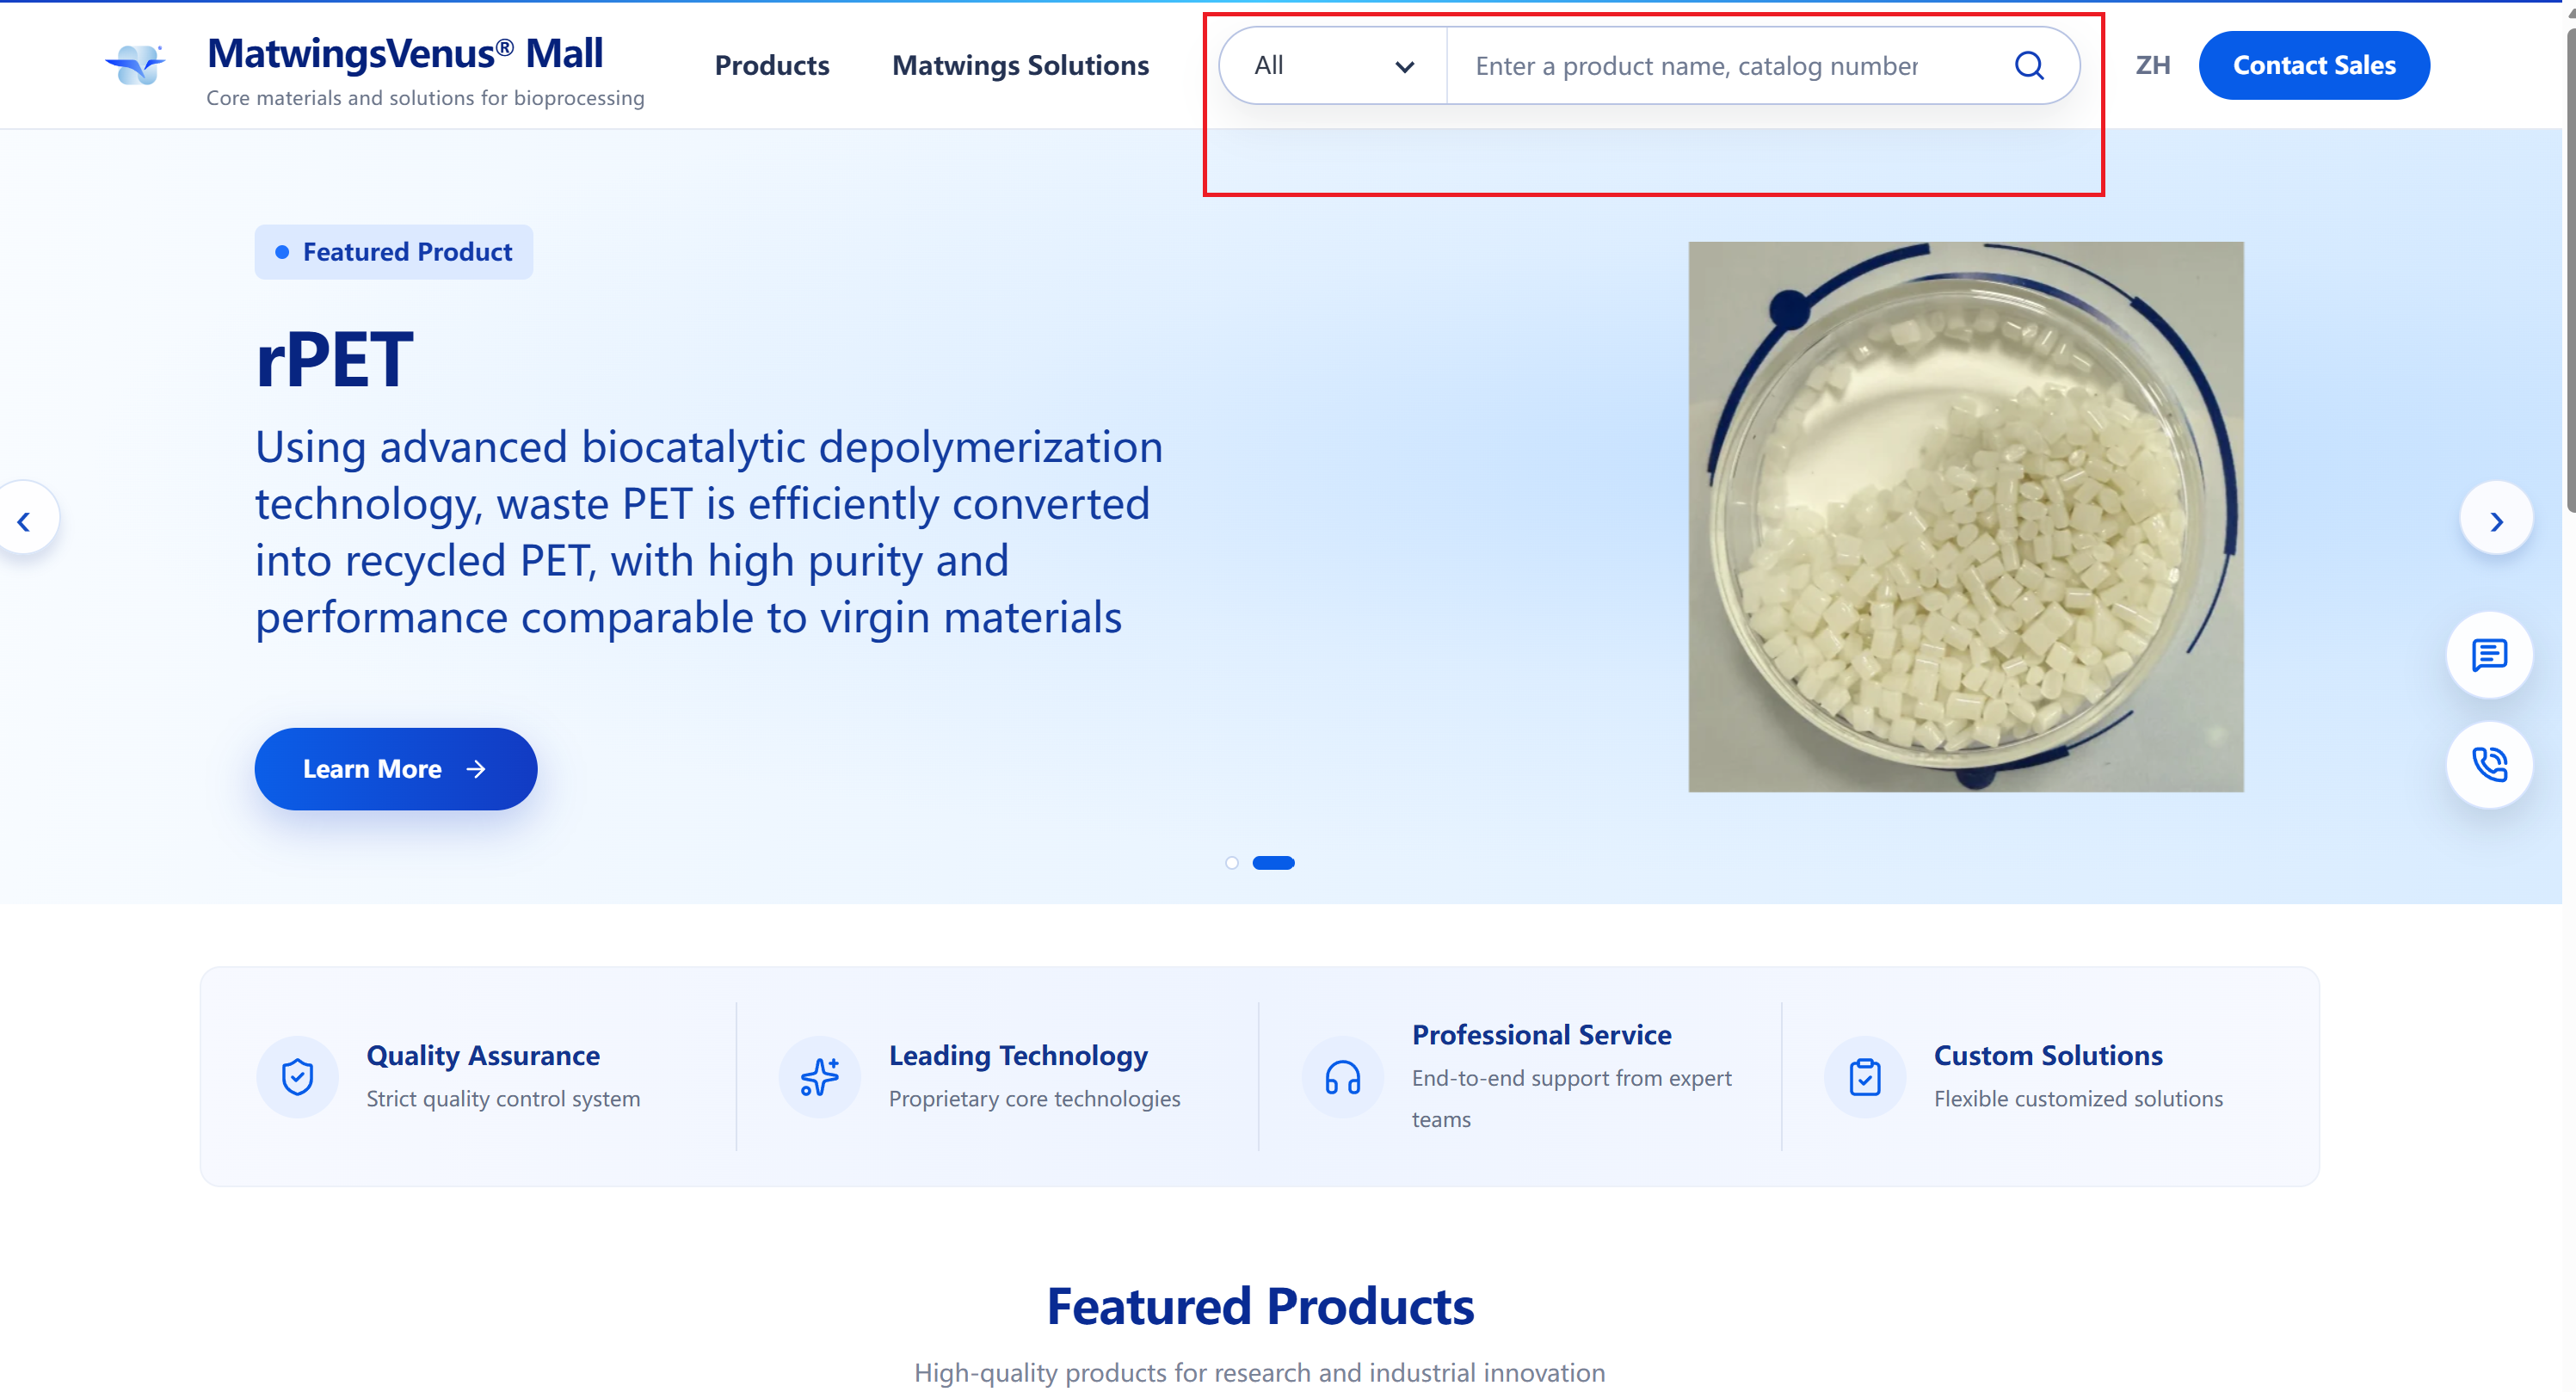Click the Featured Product badge

point(394,252)
